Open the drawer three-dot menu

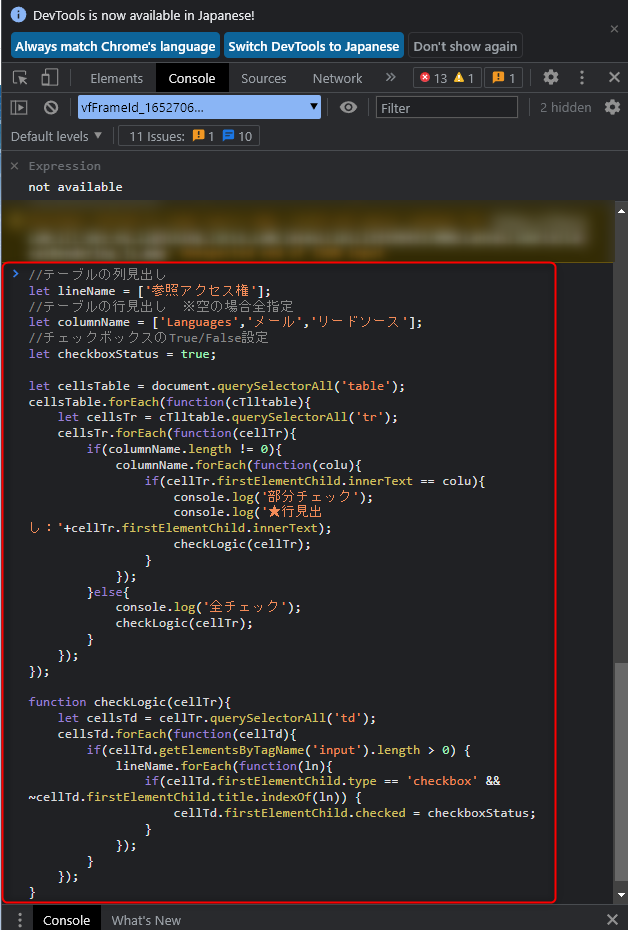point(20,920)
